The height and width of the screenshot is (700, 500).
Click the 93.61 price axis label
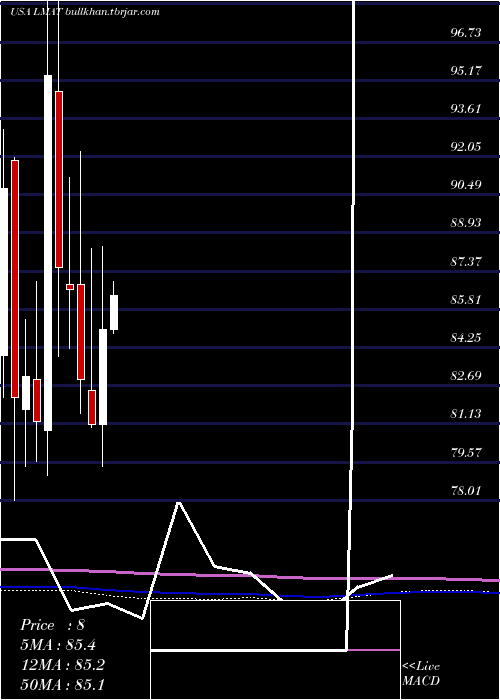point(466,109)
